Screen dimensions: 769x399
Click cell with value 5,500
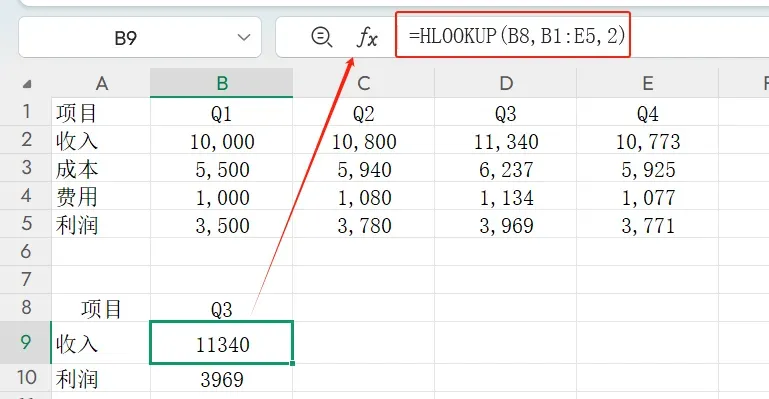pyautogui.click(x=222, y=168)
